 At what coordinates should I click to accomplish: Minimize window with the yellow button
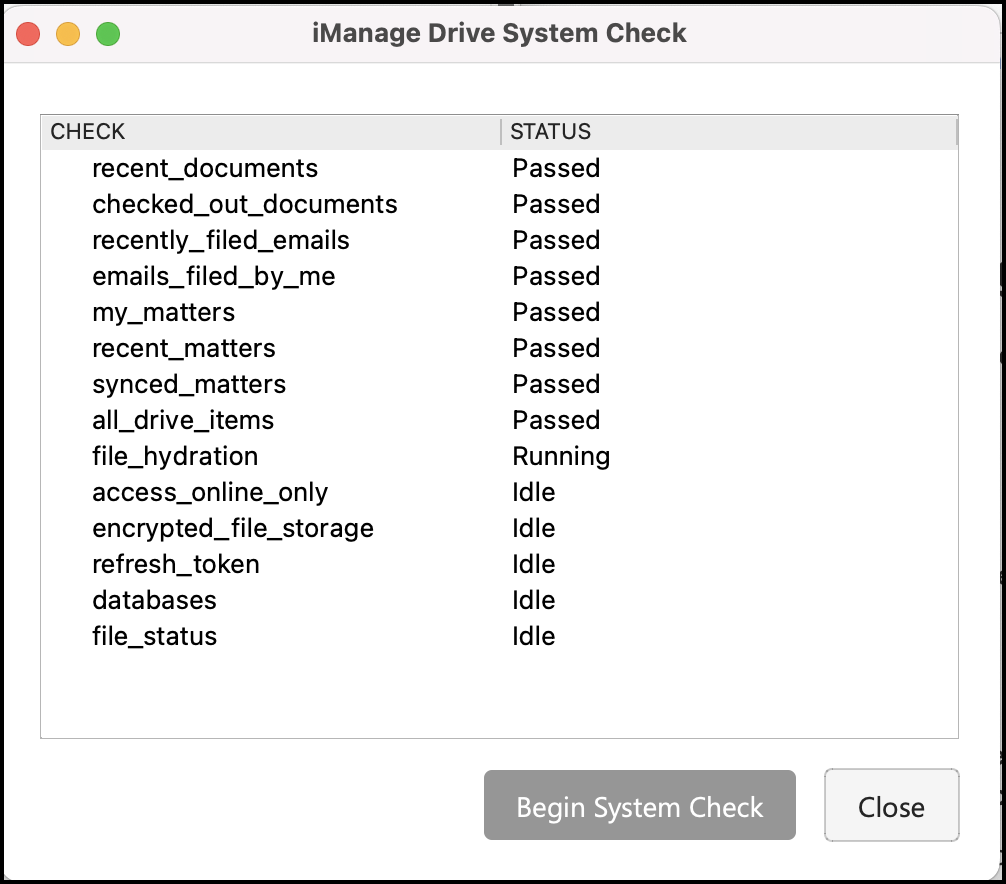(68, 34)
